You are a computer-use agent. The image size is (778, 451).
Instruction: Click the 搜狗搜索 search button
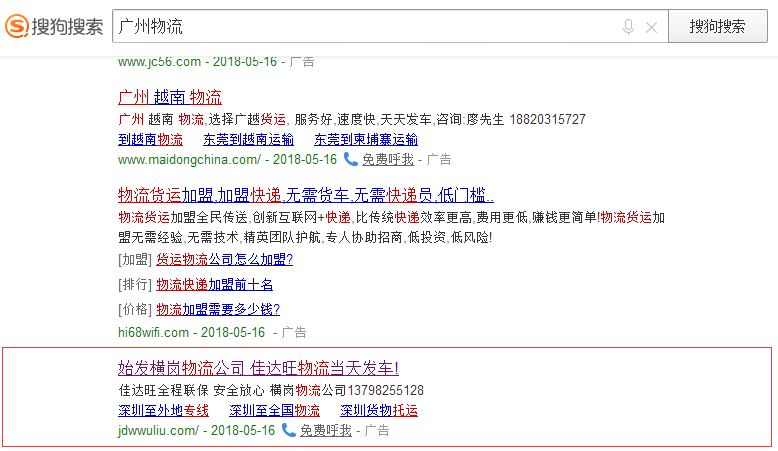click(717, 26)
